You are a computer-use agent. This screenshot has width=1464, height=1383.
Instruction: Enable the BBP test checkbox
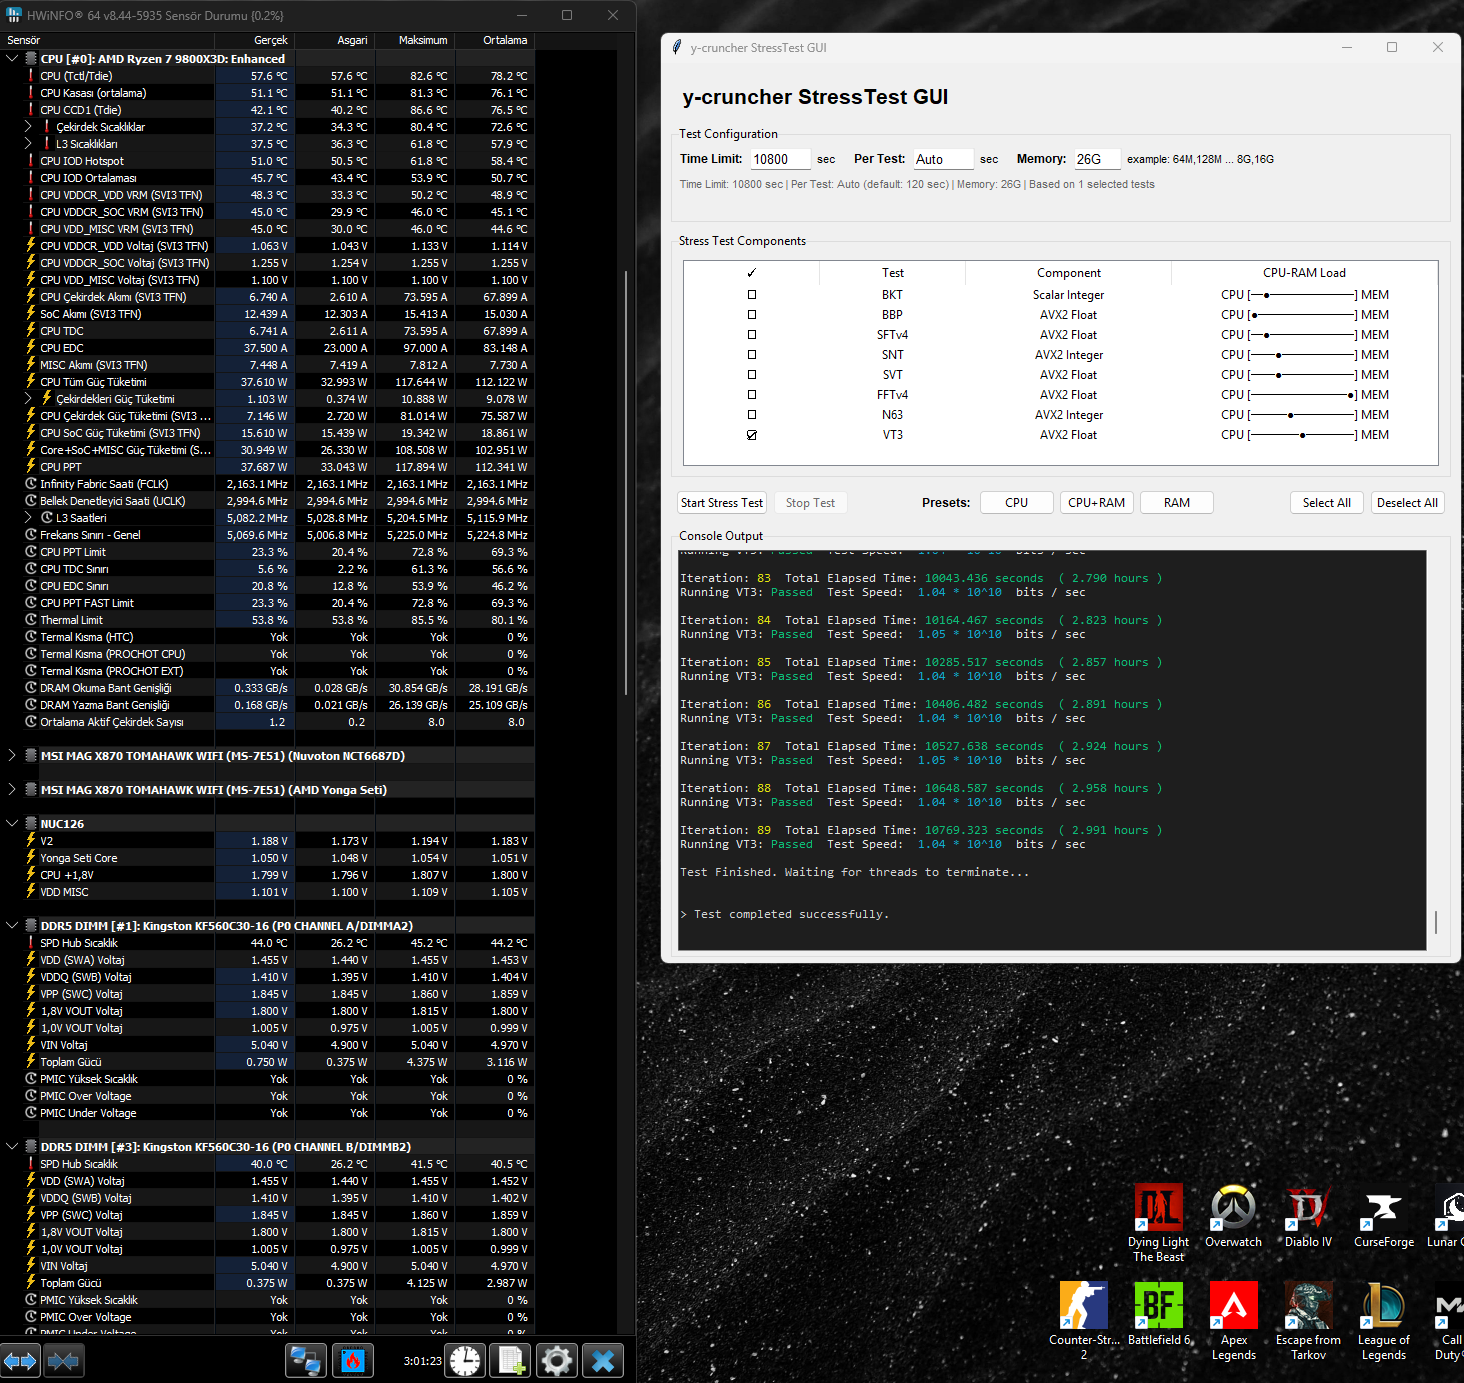[752, 315]
